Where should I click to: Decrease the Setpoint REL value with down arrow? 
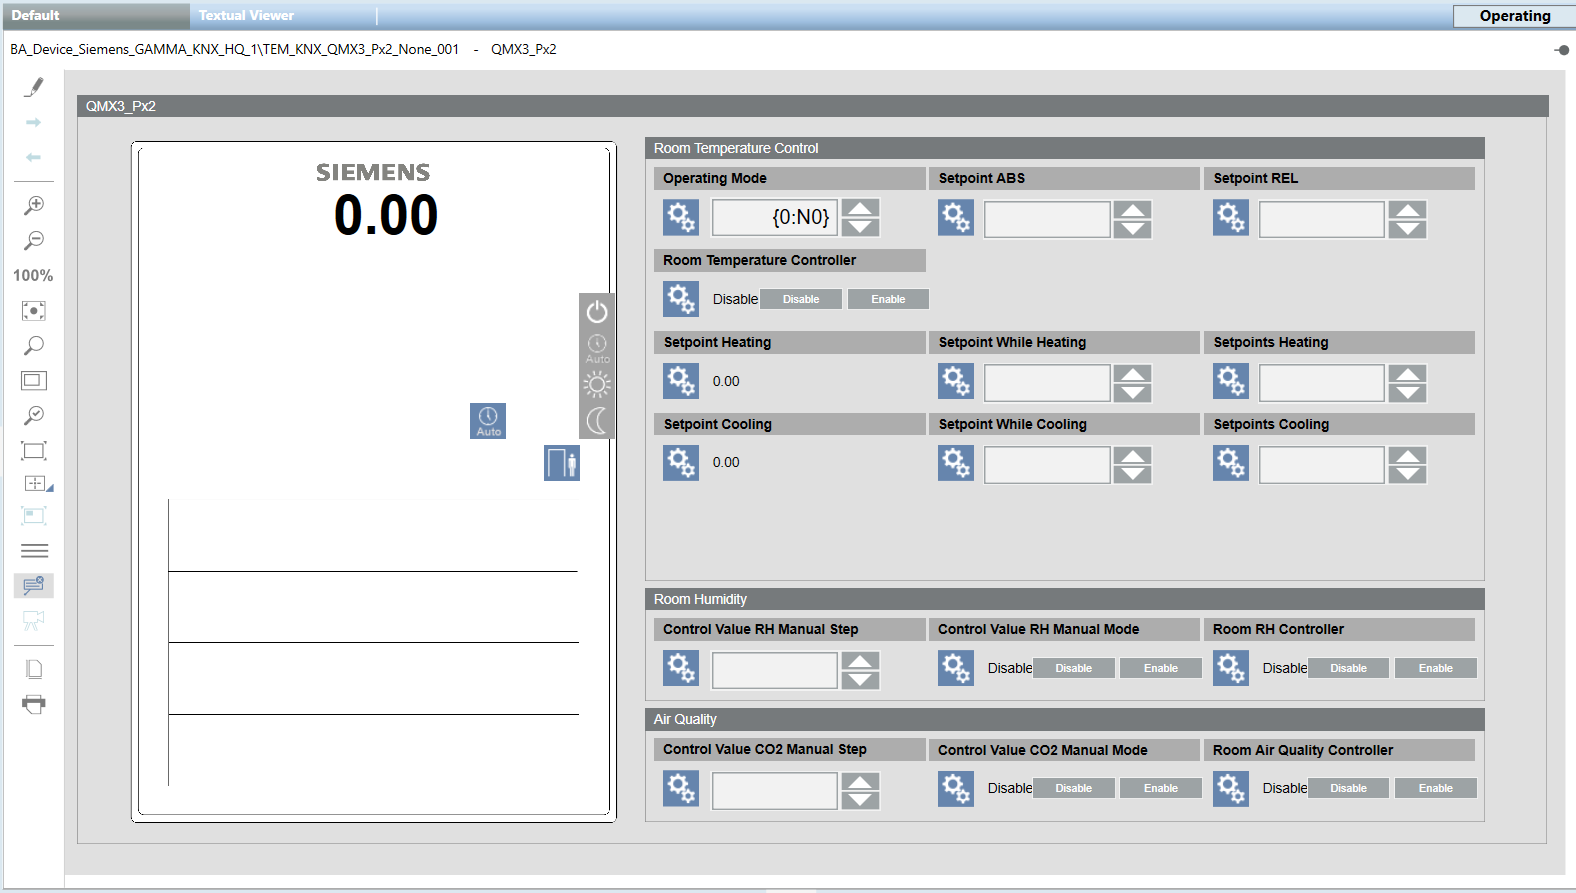click(1407, 229)
